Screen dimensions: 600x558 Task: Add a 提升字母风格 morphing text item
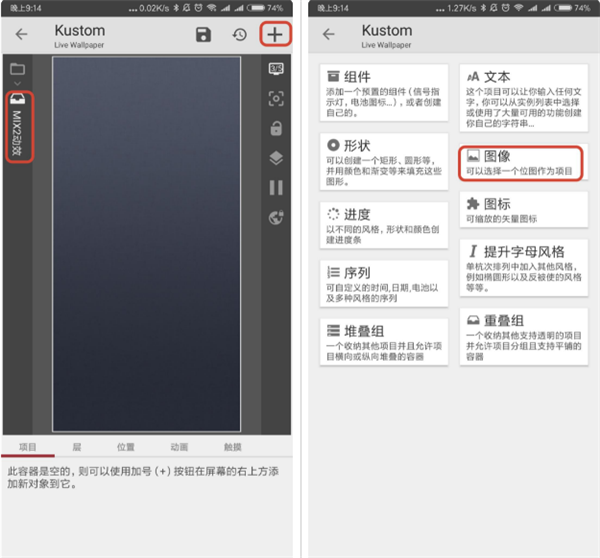(524, 268)
